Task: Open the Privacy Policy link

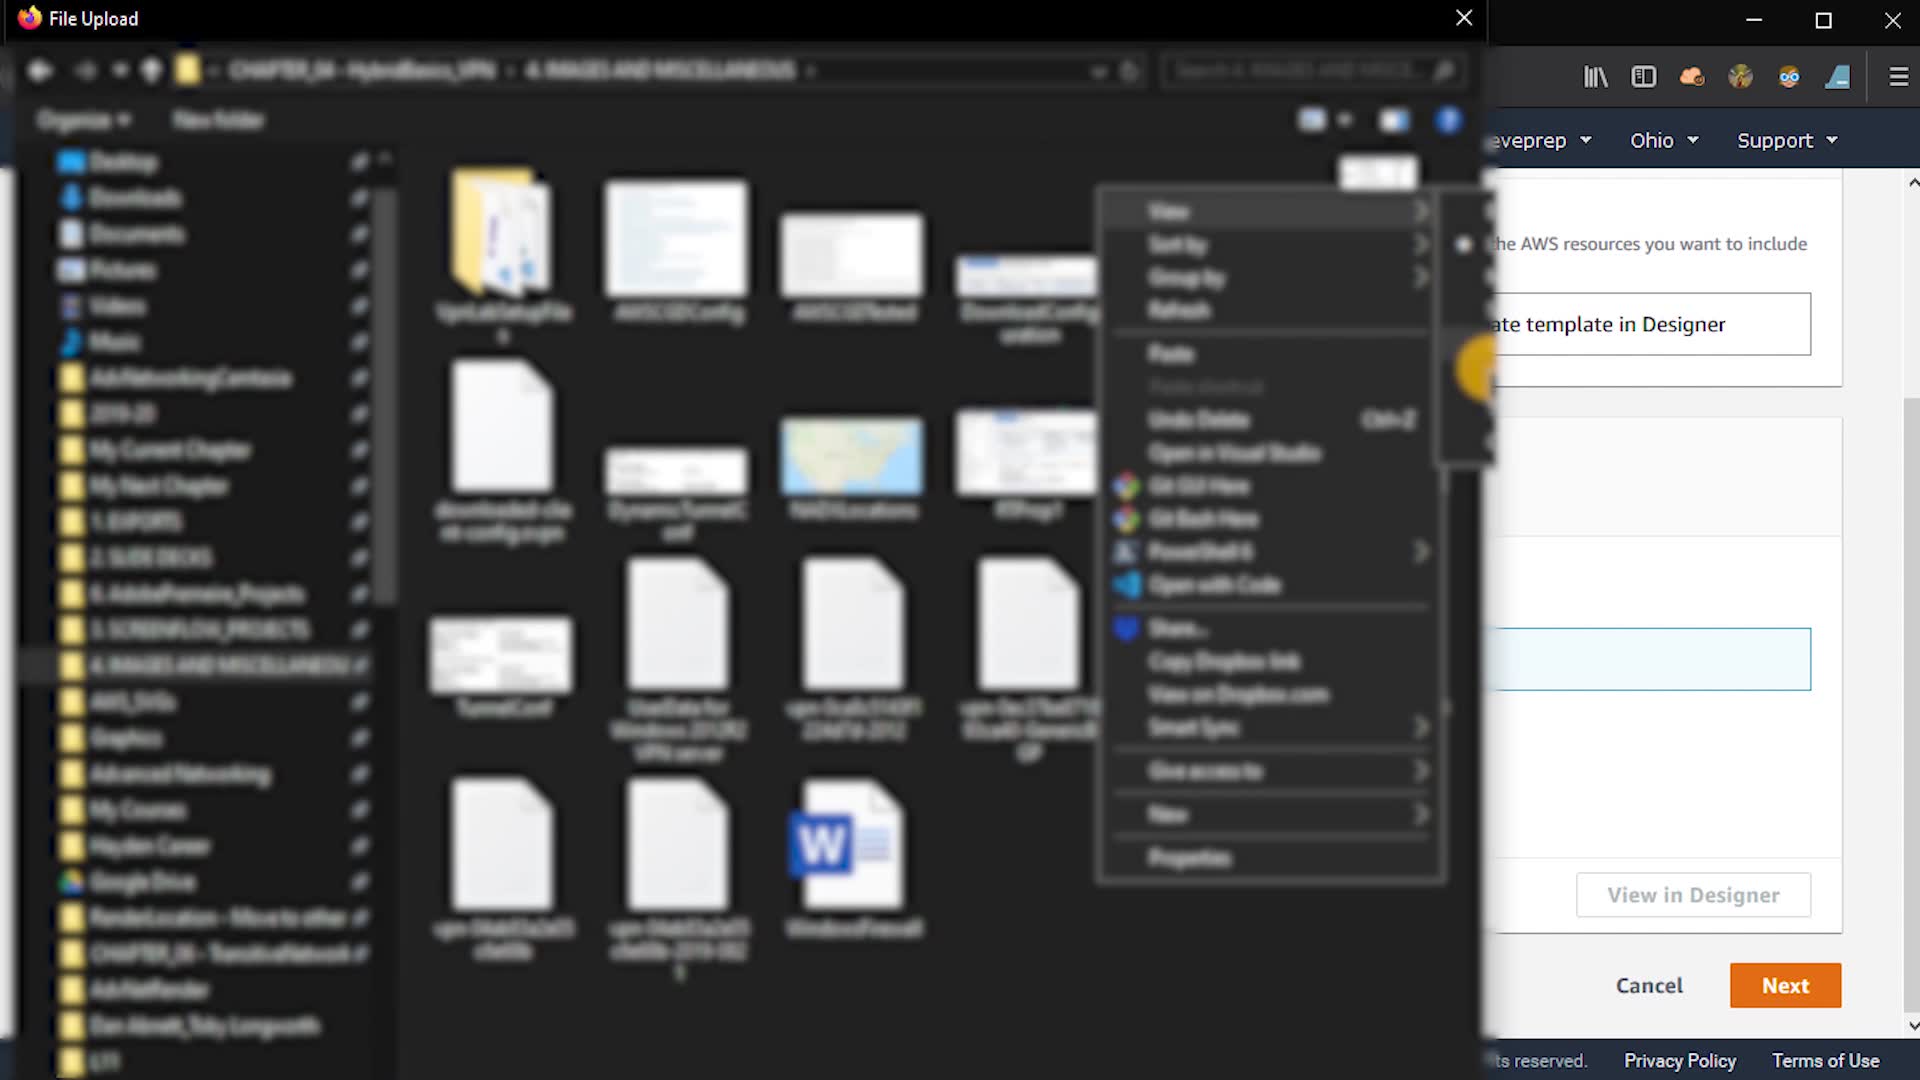Action: [1679, 1060]
